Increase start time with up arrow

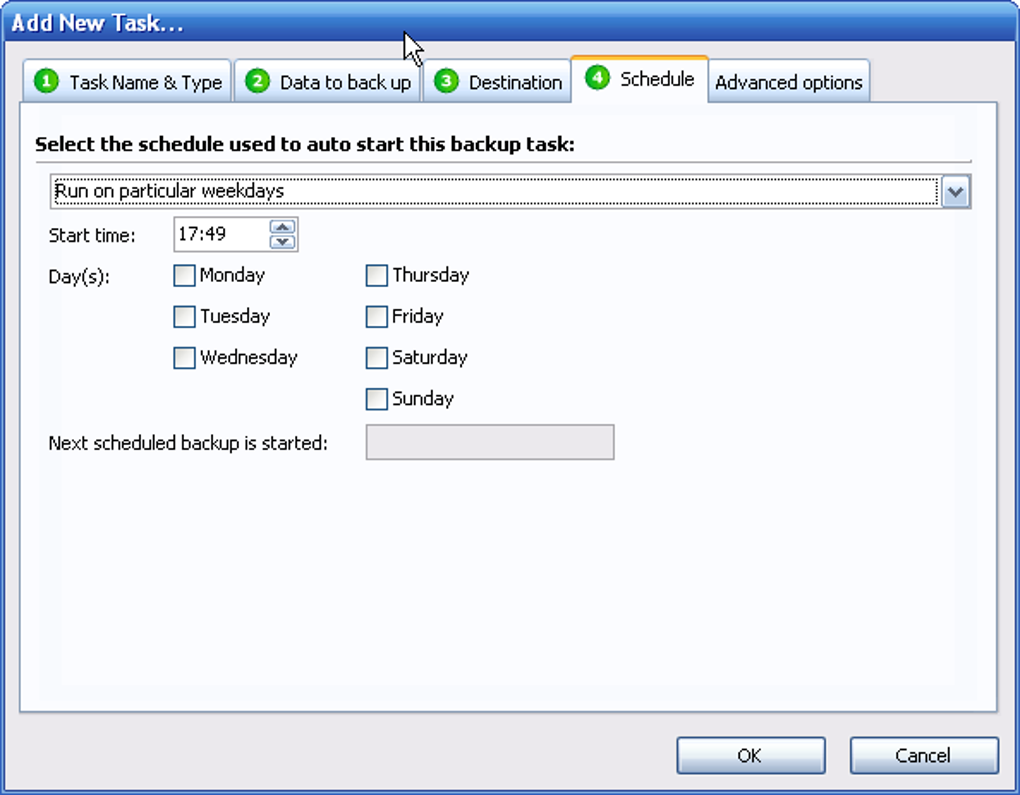coord(283,227)
